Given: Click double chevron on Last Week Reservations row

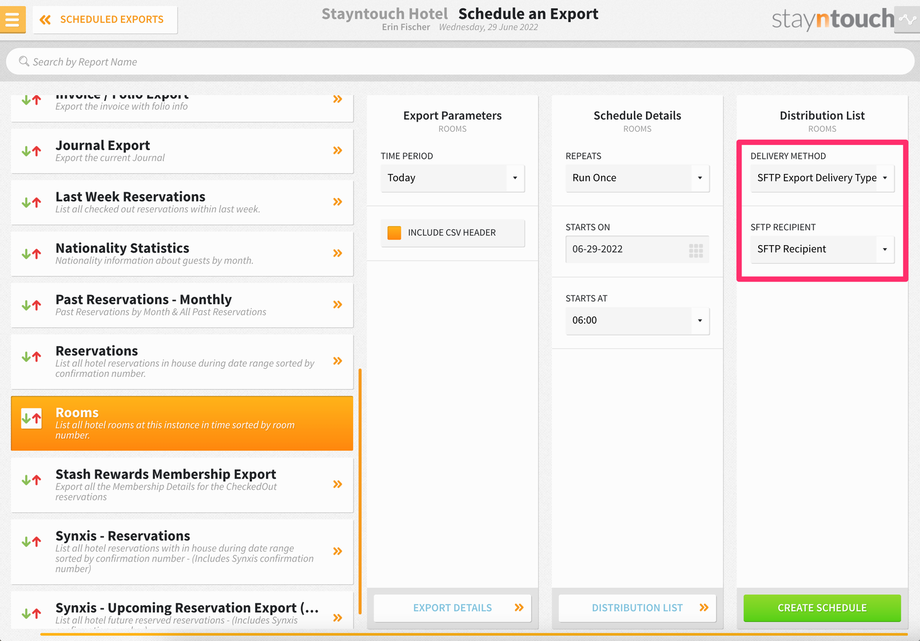Looking at the screenshot, I should coord(337,202).
